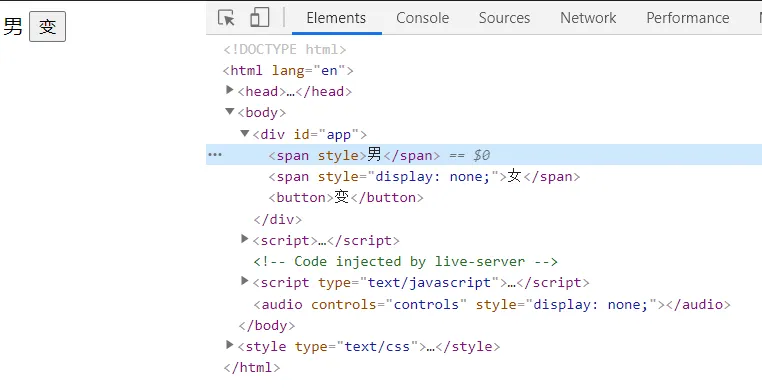Open the three-dot menu beside selected span
762x389 pixels.
(x=215, y=155)
